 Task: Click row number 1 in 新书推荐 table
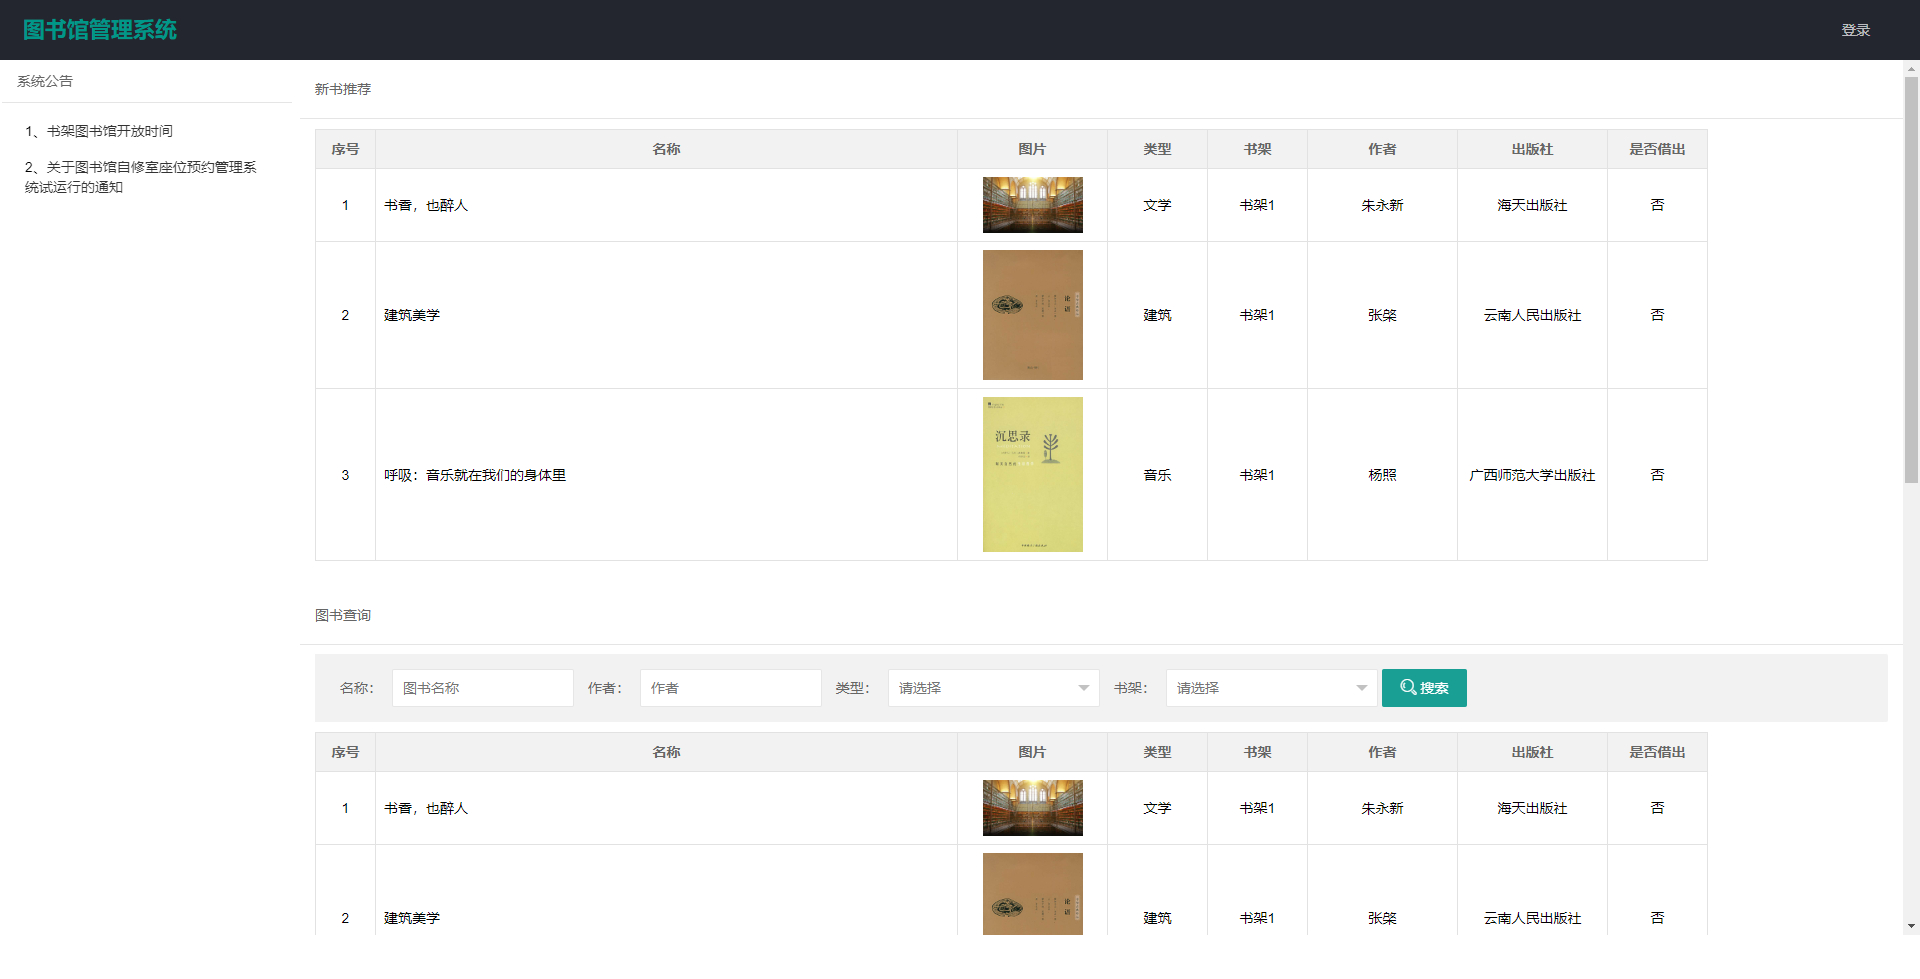click(345, 205)
